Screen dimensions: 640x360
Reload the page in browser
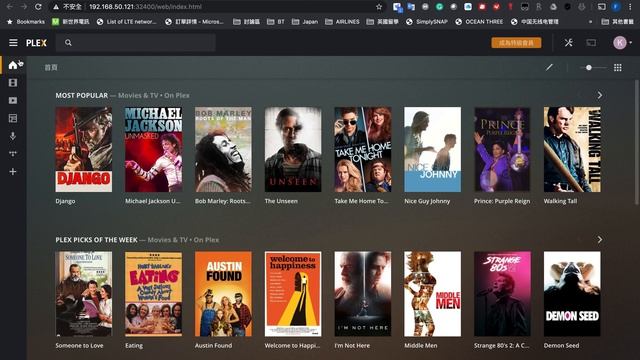click(38, 7)
